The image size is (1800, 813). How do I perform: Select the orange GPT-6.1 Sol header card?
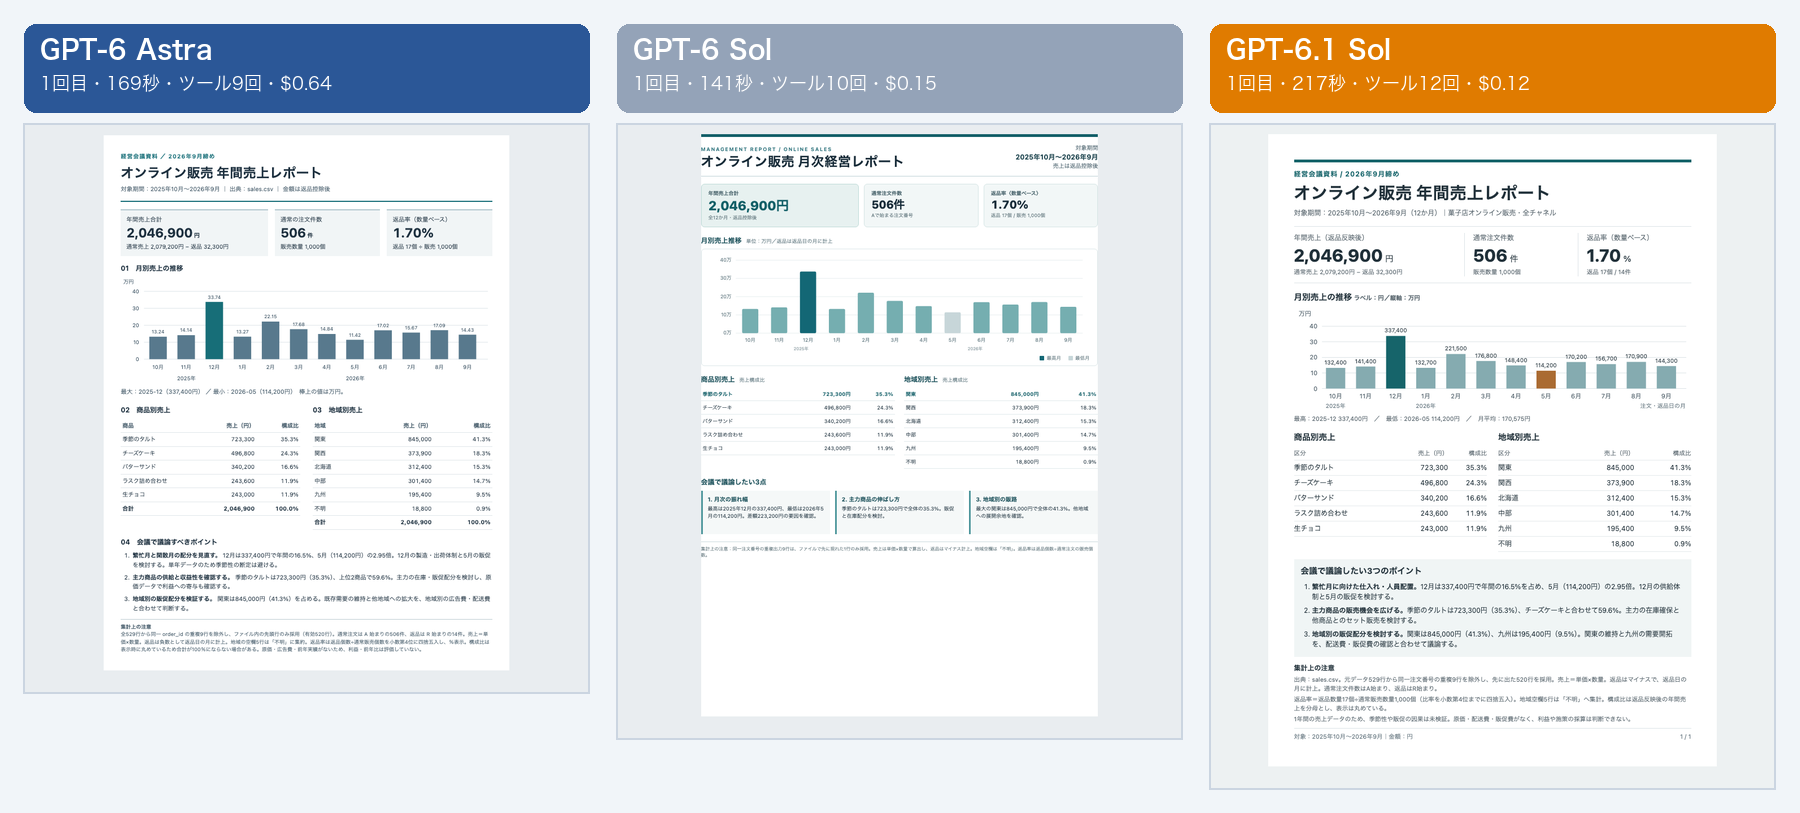1492,68
